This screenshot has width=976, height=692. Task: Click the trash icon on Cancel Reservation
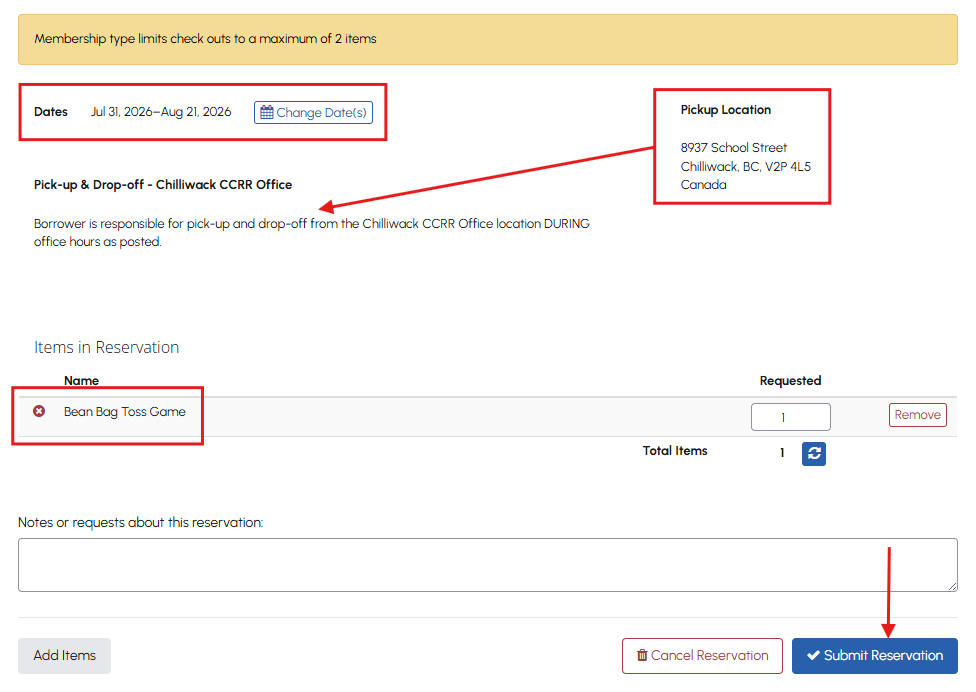coord(642,655)
